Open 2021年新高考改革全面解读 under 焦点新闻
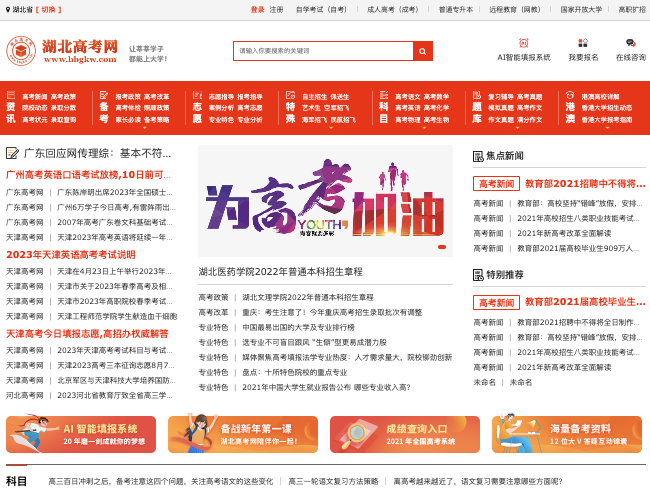This screenshot has width=650, height=500. click(x=564, y=233)
